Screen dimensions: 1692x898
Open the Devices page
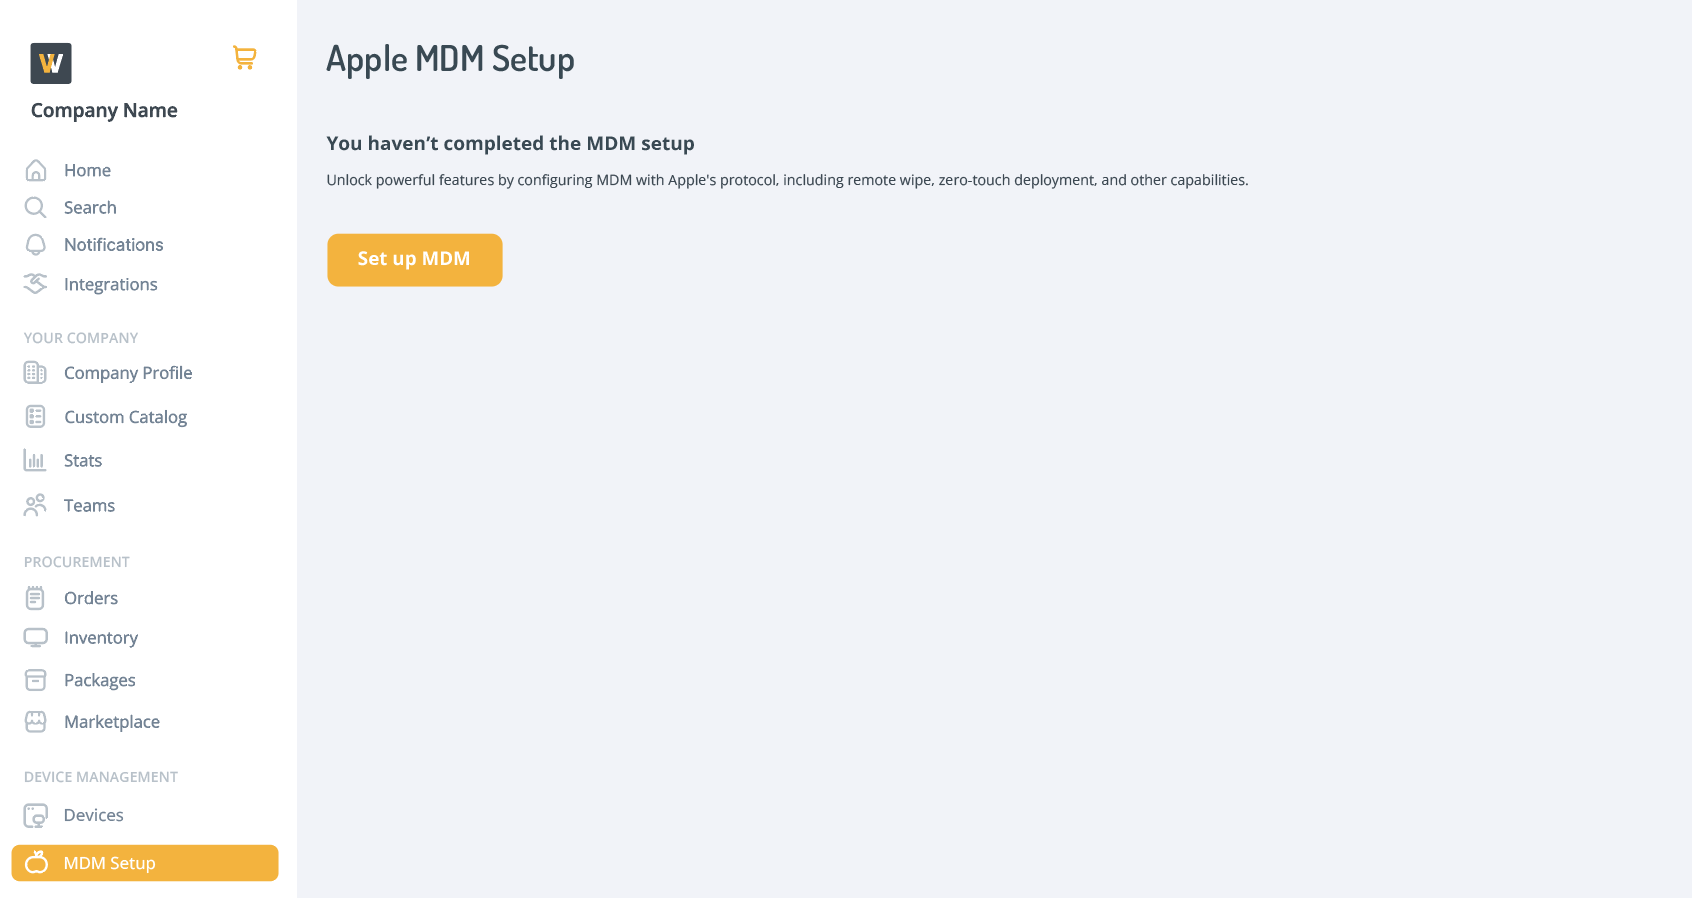[94, 815]
